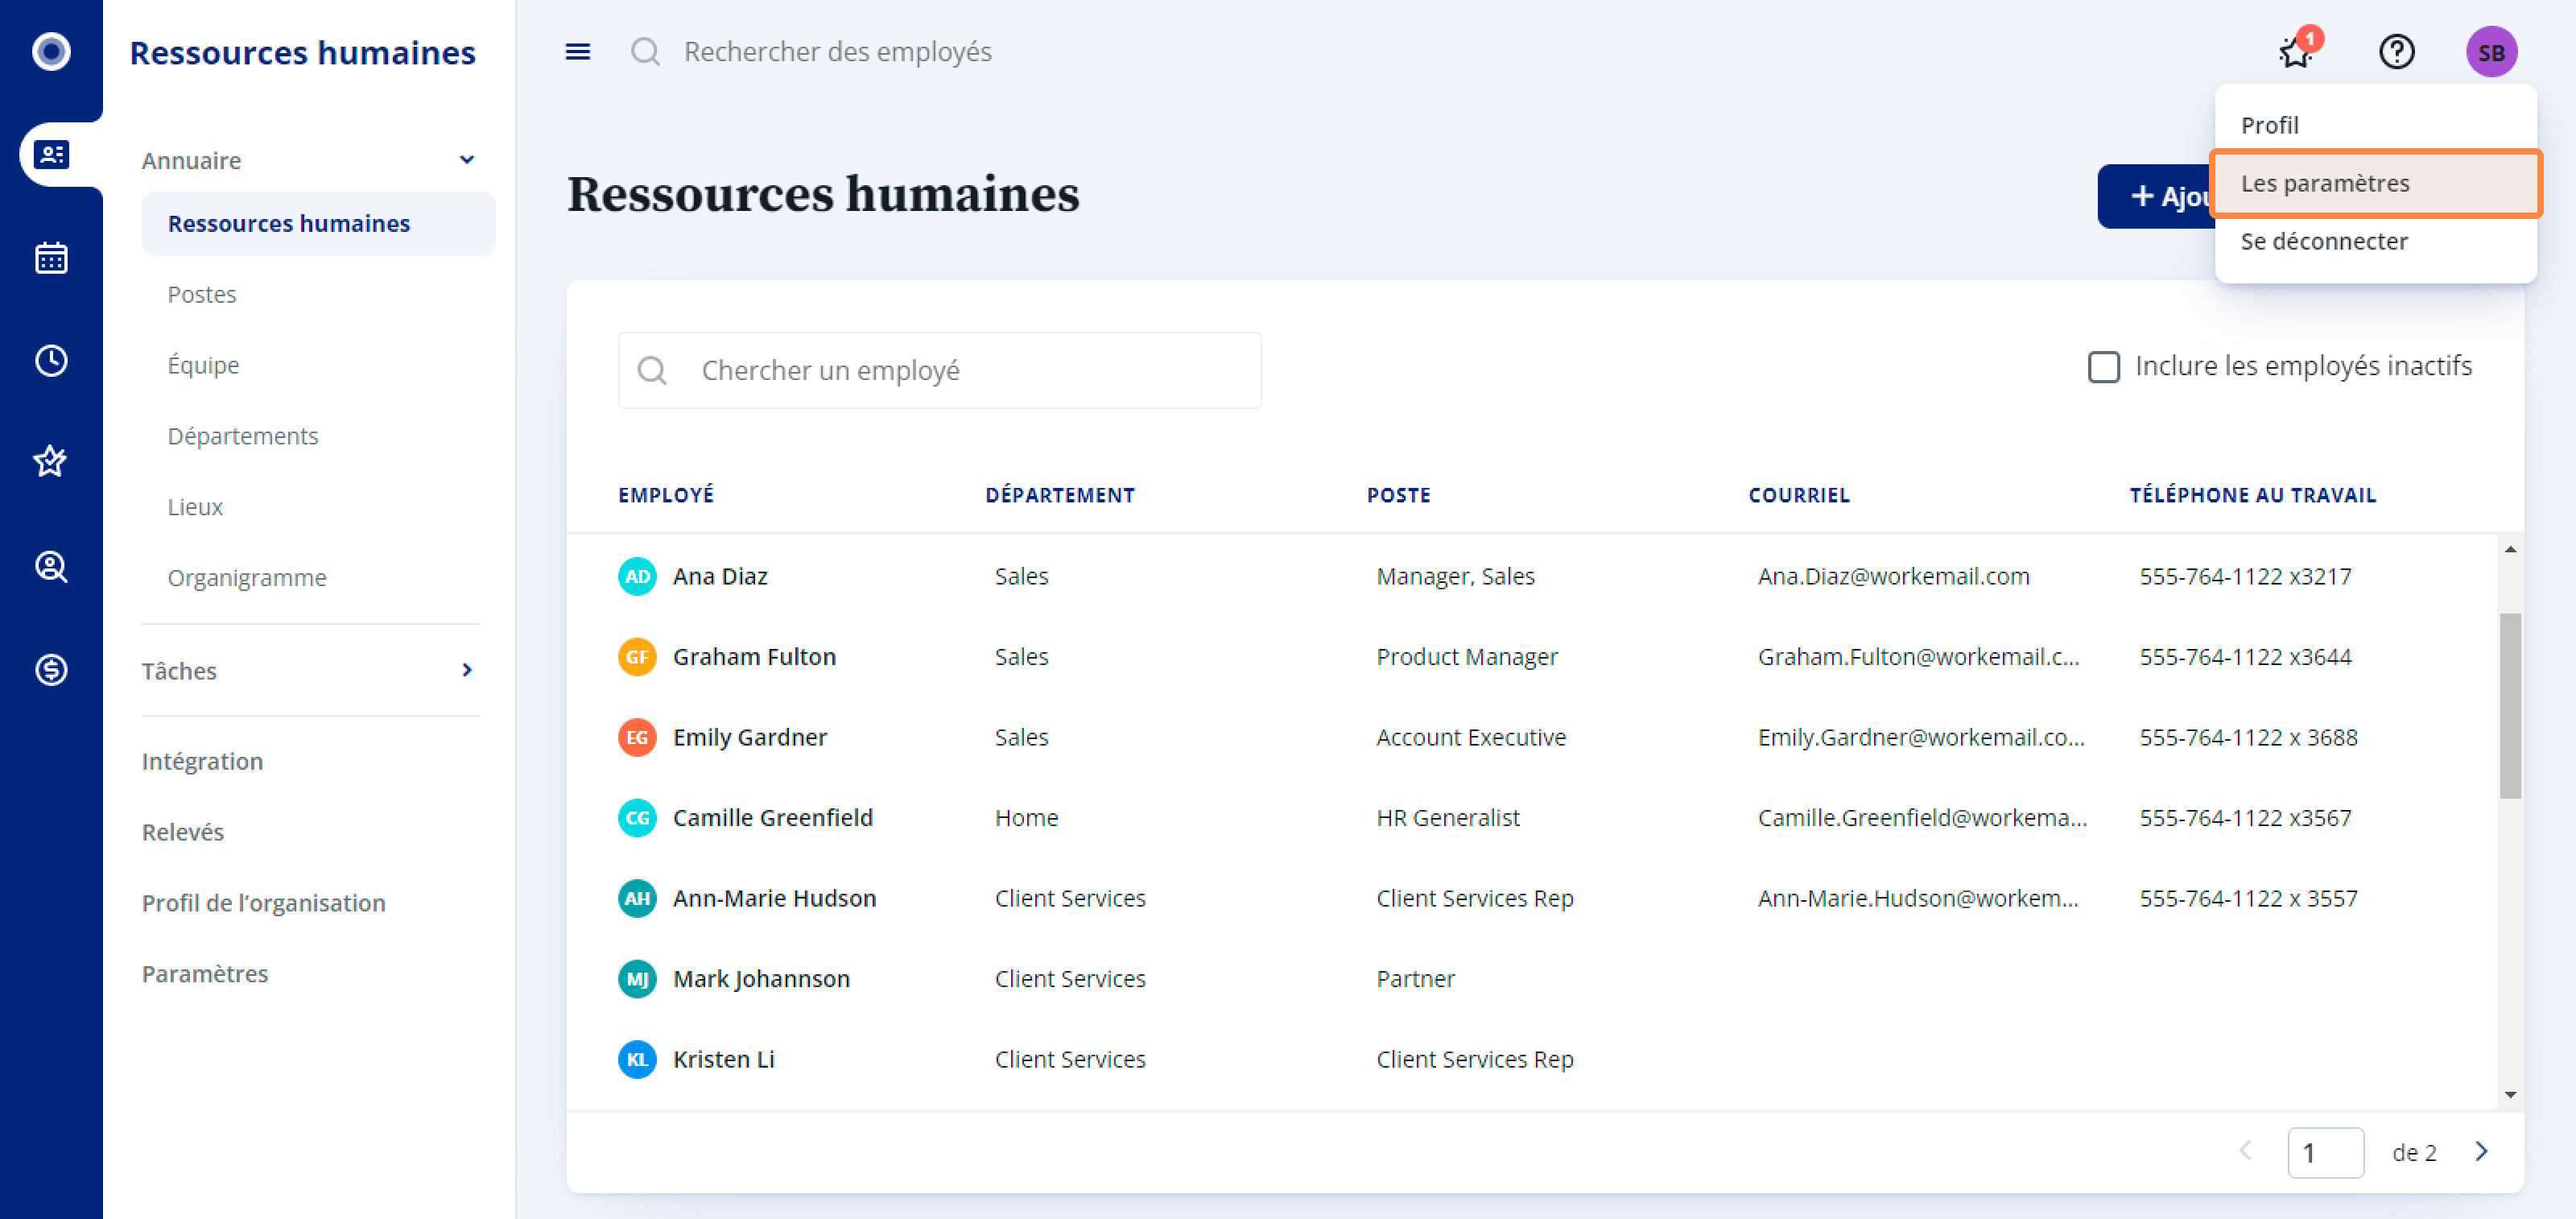Click the clock time-tracking sidebar icon
This screenshot has height=1219, width=2576.
51,361
